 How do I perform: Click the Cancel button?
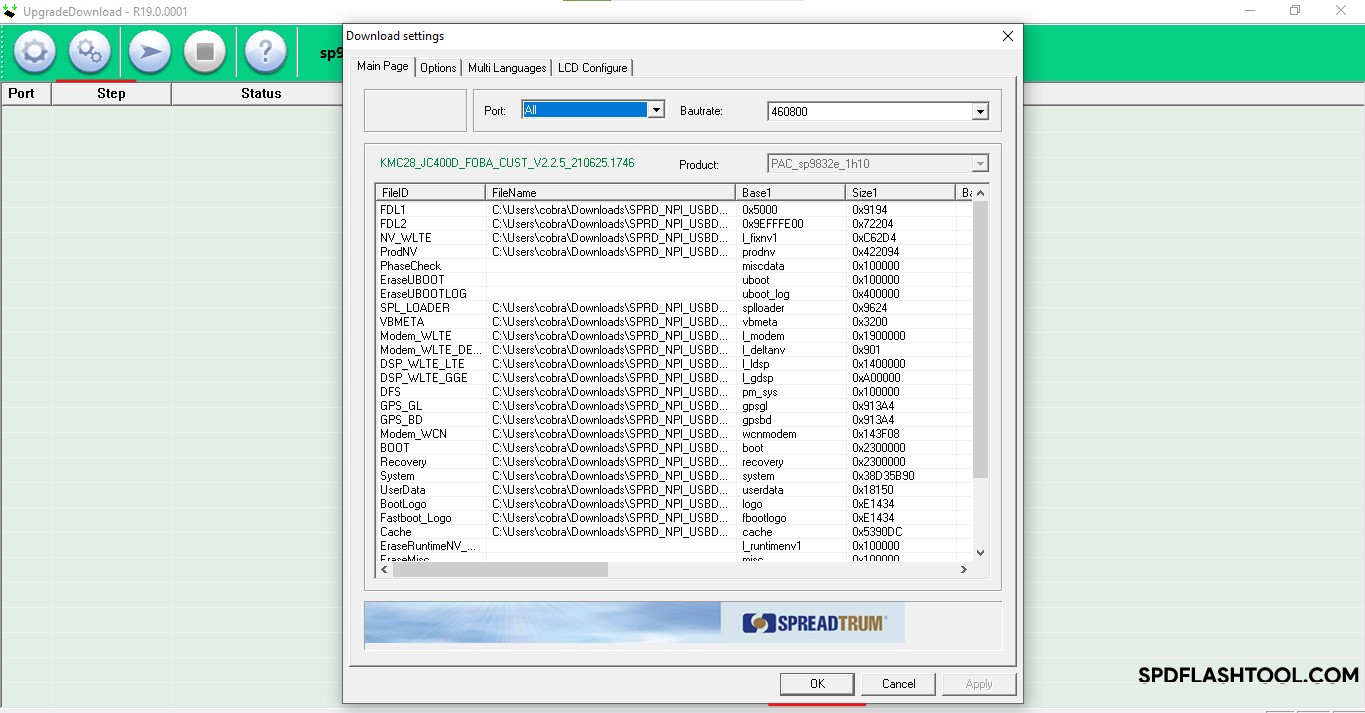point(898,684)
